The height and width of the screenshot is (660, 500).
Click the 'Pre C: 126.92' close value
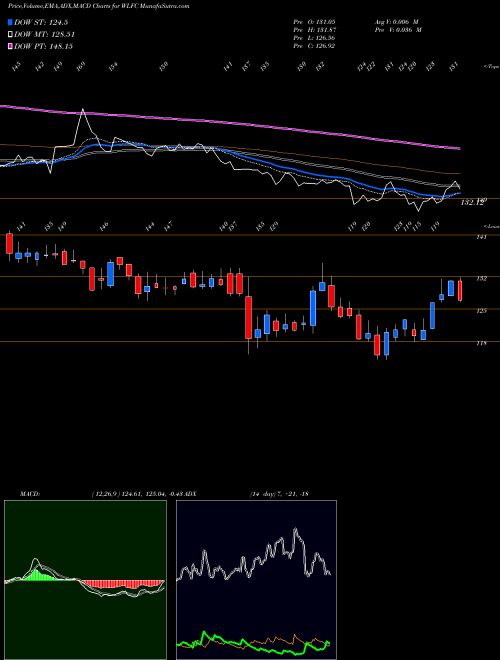pos(314,46)
